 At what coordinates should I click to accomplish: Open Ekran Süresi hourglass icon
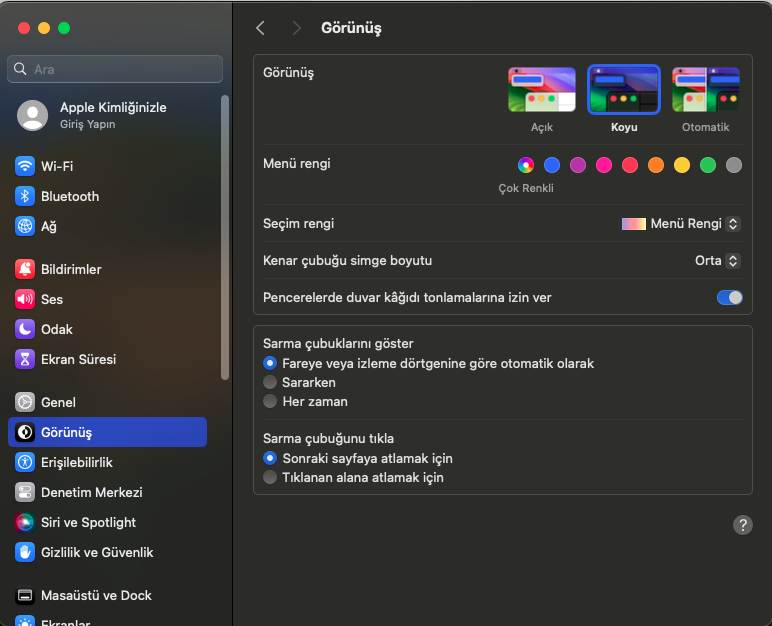click(x=25, y=359)
